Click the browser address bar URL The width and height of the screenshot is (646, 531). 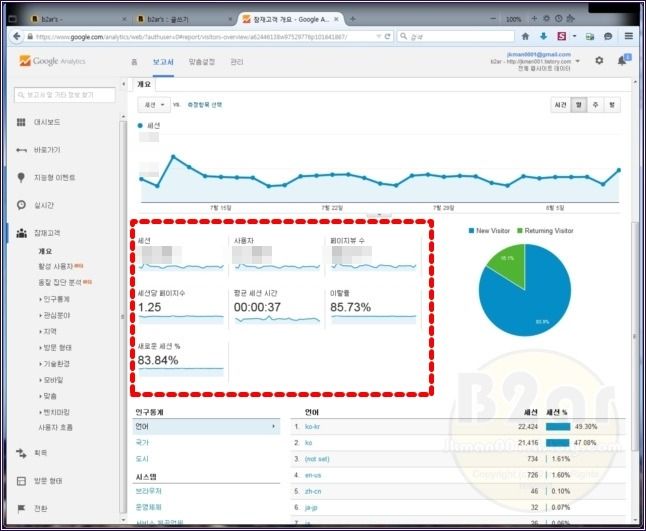[x=192, y=37]
